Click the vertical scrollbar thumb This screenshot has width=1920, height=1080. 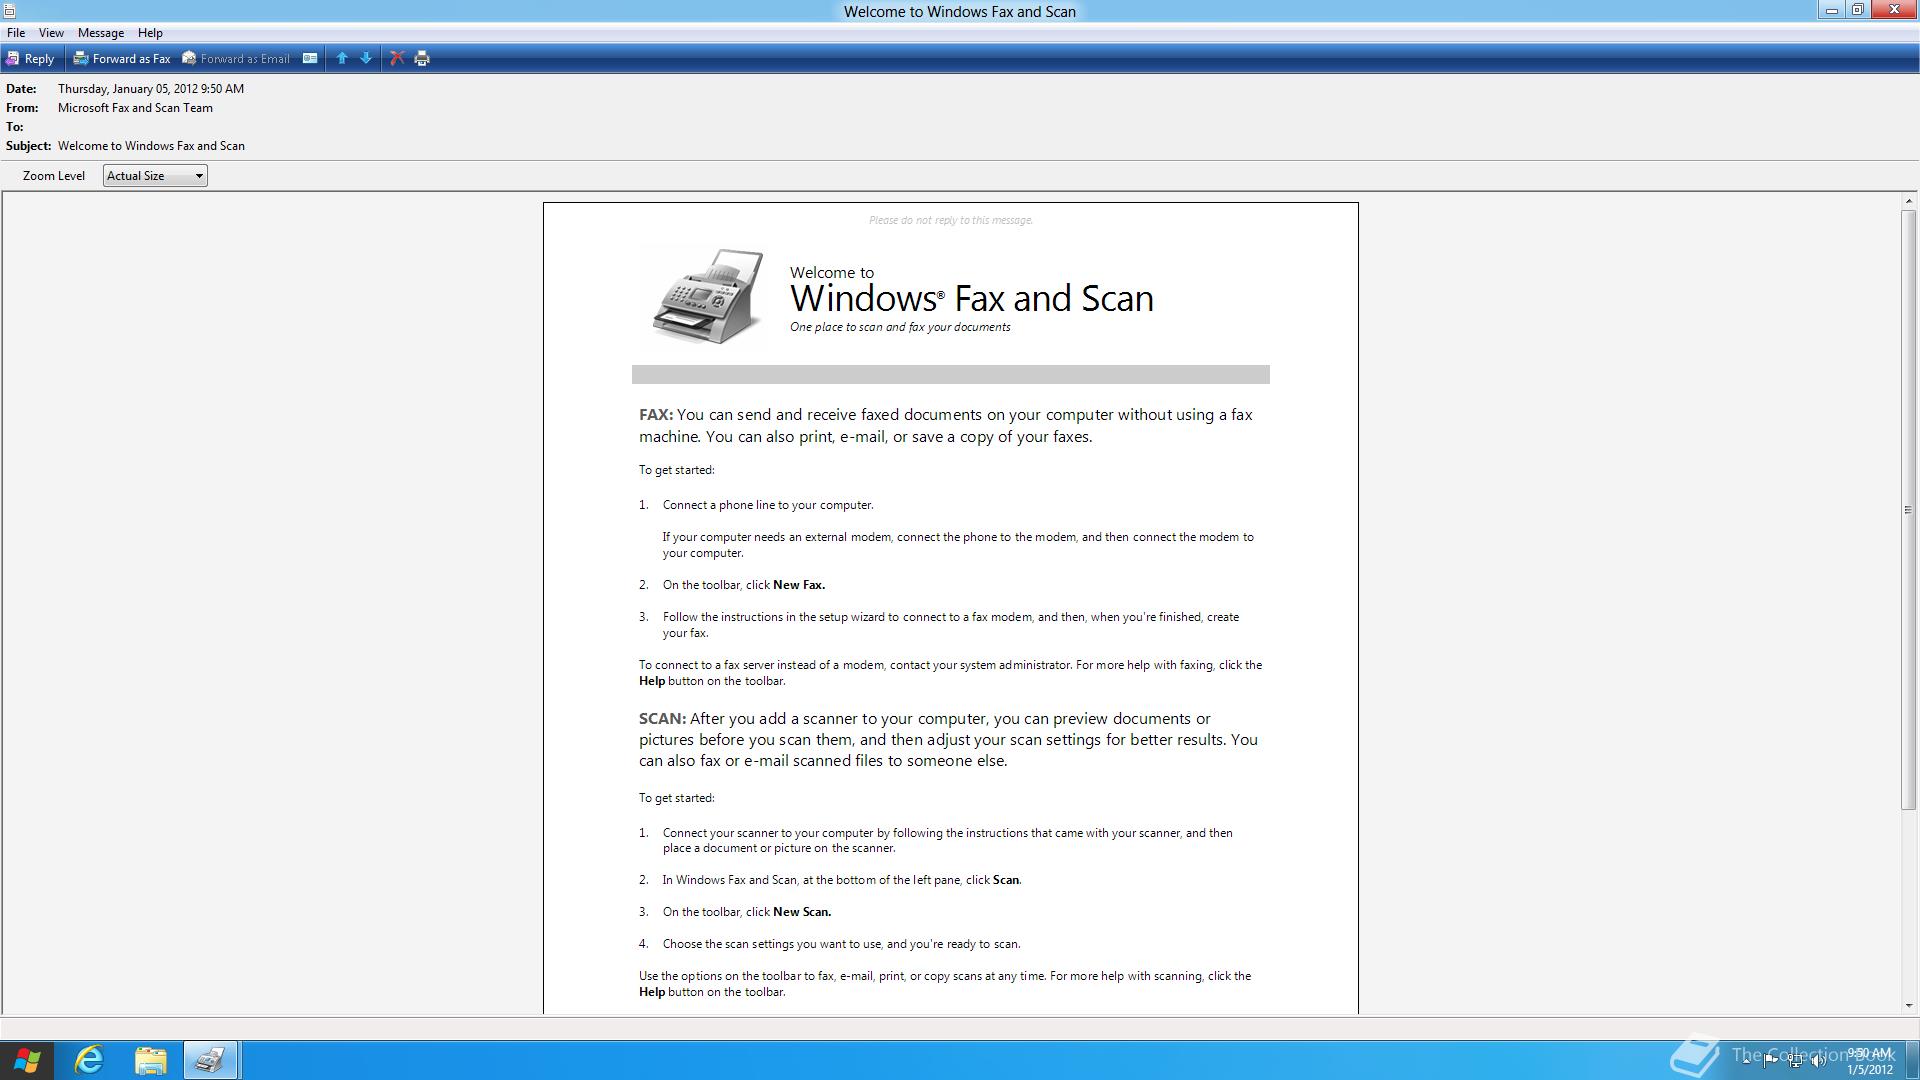tap(1908, 510)
